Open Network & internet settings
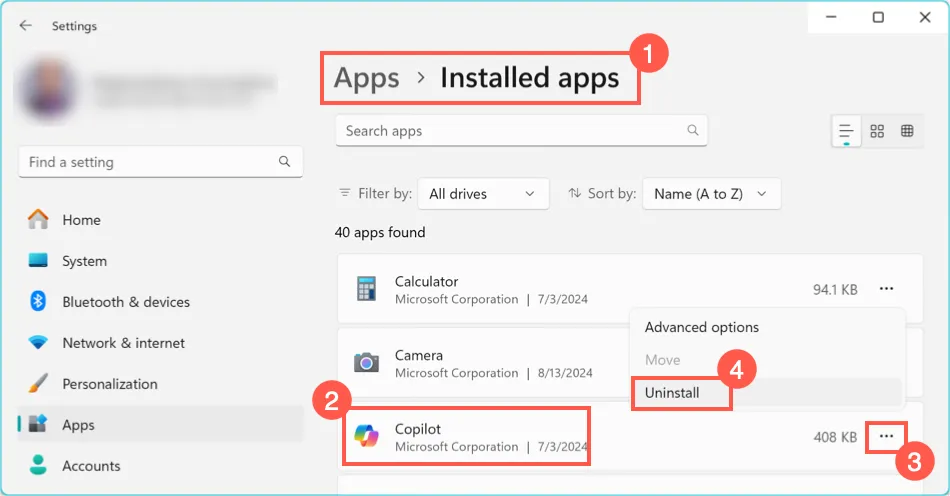The height and width of the screenshot is (496, 950). click(161, 343)
